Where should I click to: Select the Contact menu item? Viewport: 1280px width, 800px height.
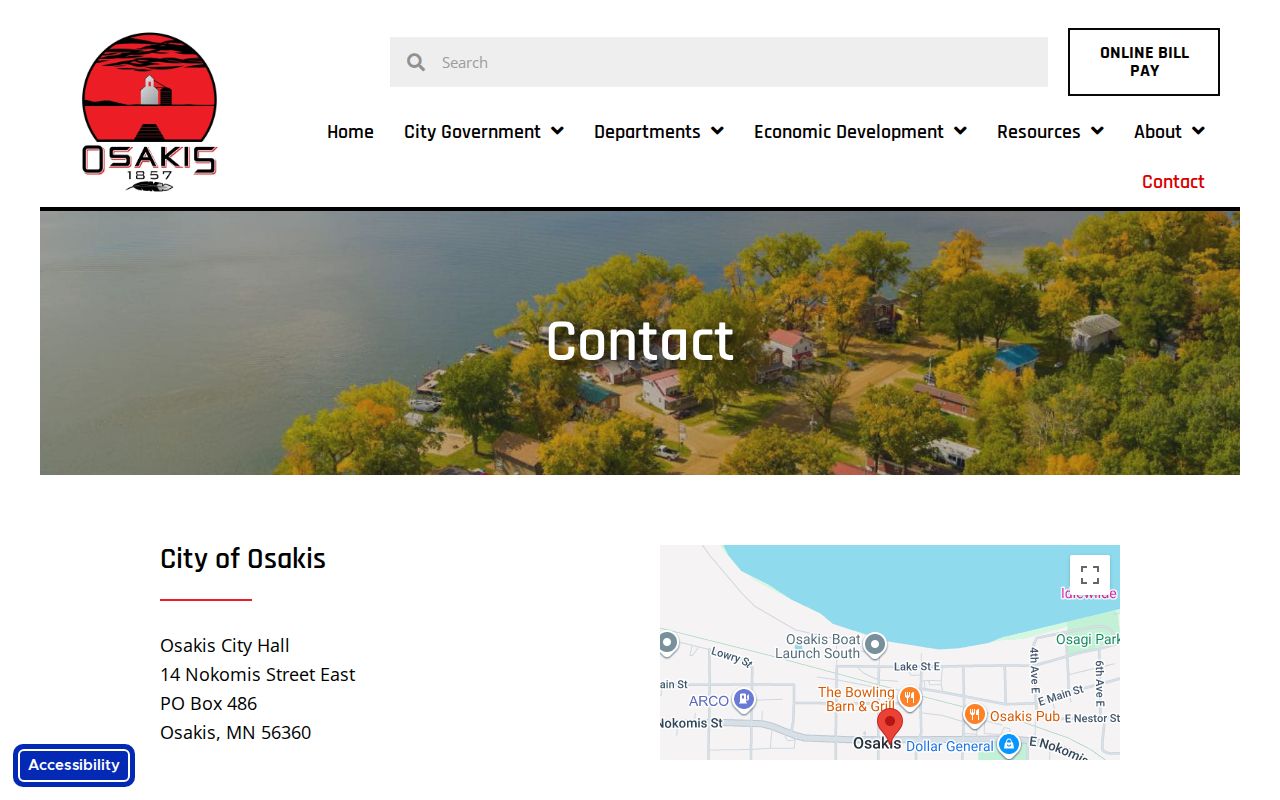click(x=1173, y=182)
